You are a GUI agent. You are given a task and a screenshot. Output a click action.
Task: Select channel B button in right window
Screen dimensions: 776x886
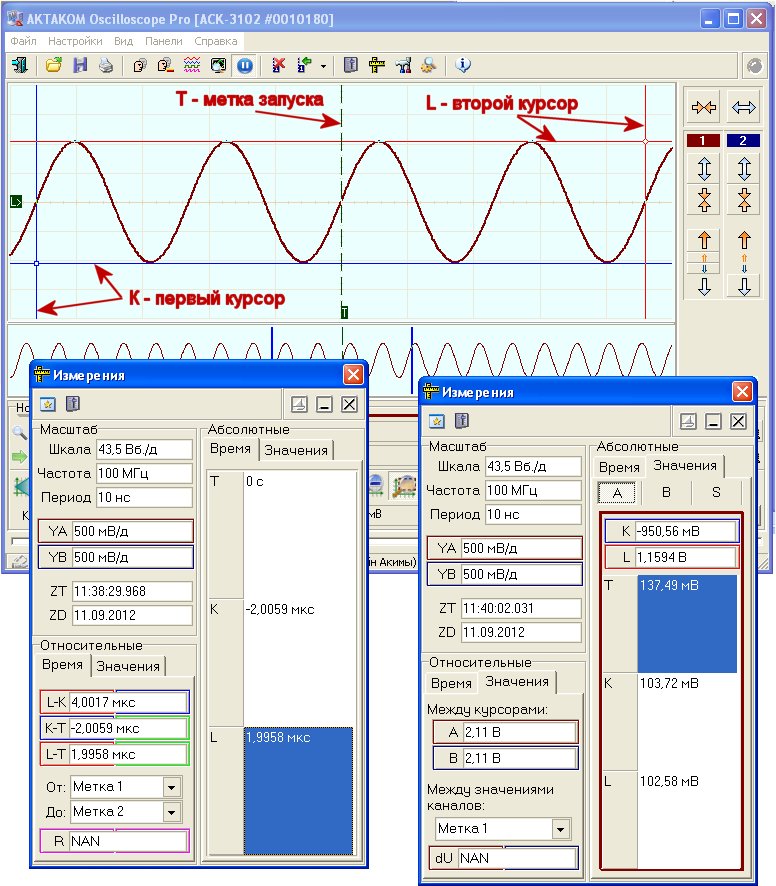[666, 493]
